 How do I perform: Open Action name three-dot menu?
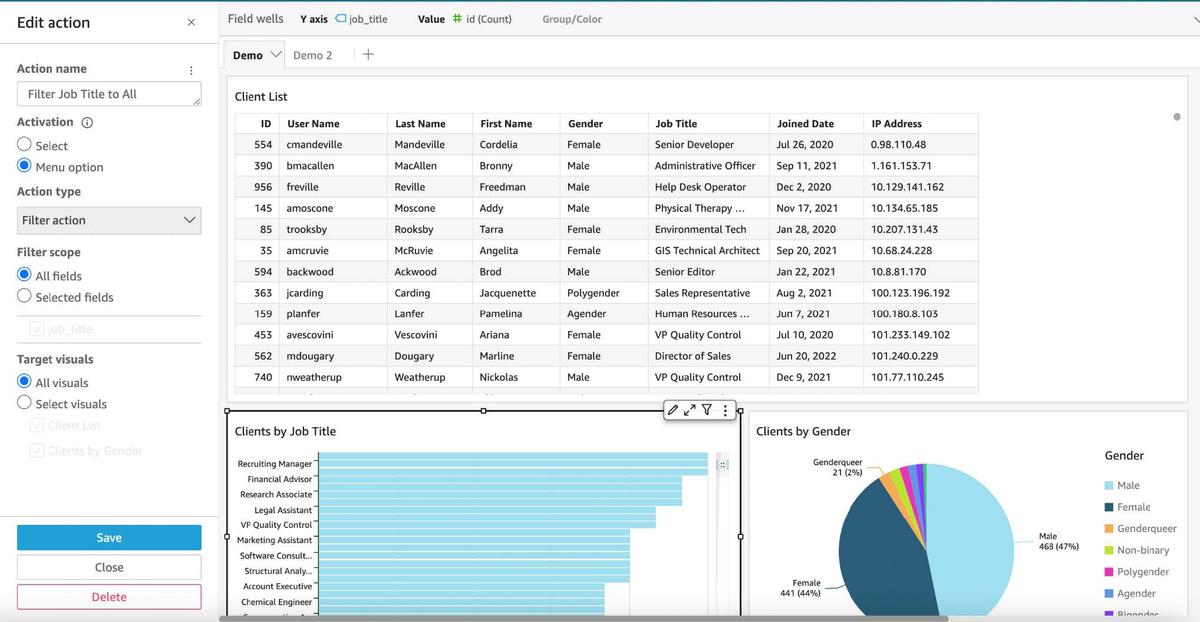[x=191, y=71]
